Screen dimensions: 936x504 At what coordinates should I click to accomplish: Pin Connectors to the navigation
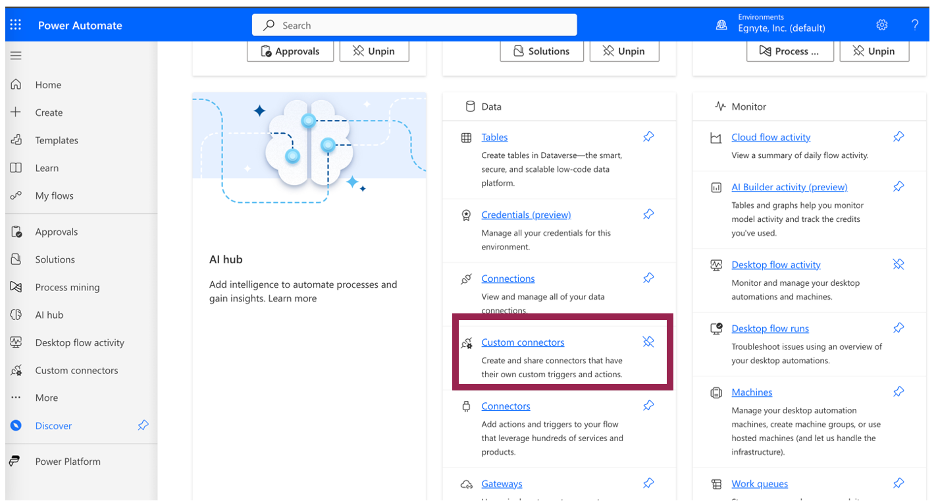pyautogui.click(x=648, y=406)
